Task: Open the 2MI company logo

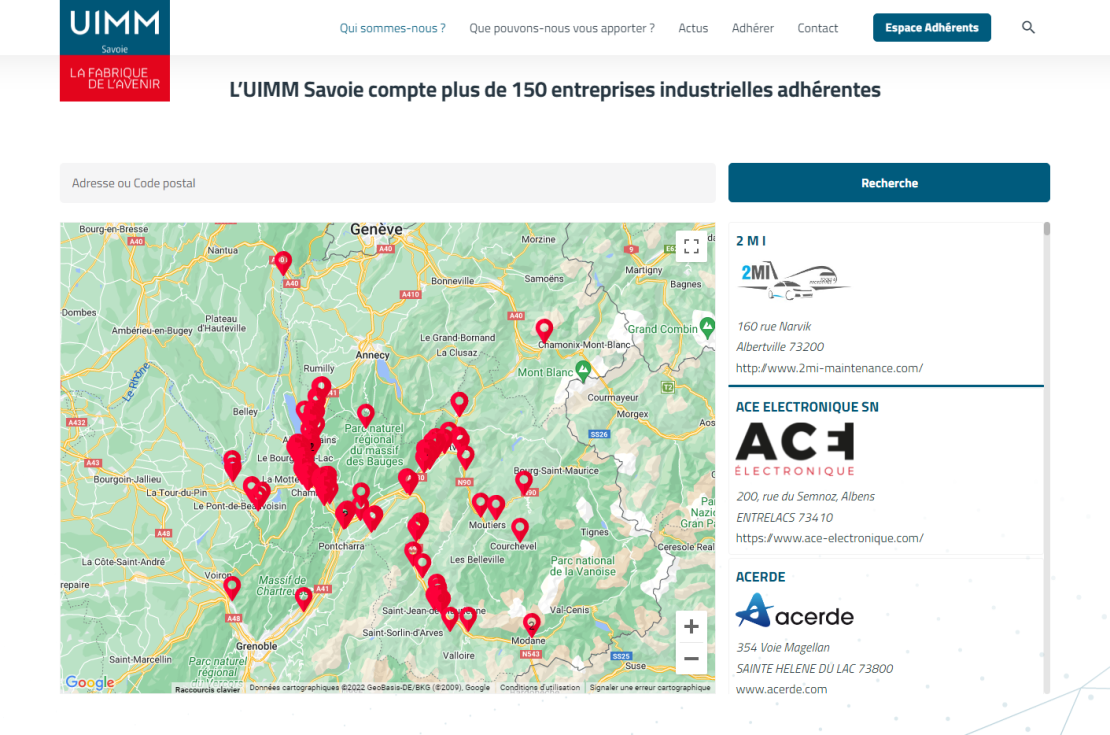Action: point(794,280)
